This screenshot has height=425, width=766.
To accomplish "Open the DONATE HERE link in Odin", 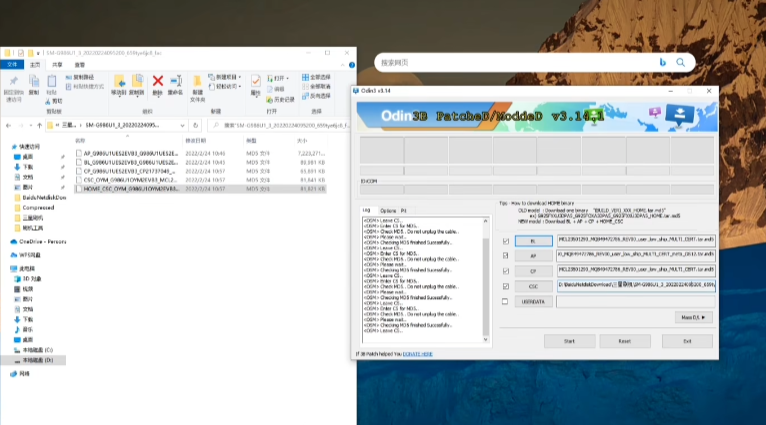I will coord(418,354).
